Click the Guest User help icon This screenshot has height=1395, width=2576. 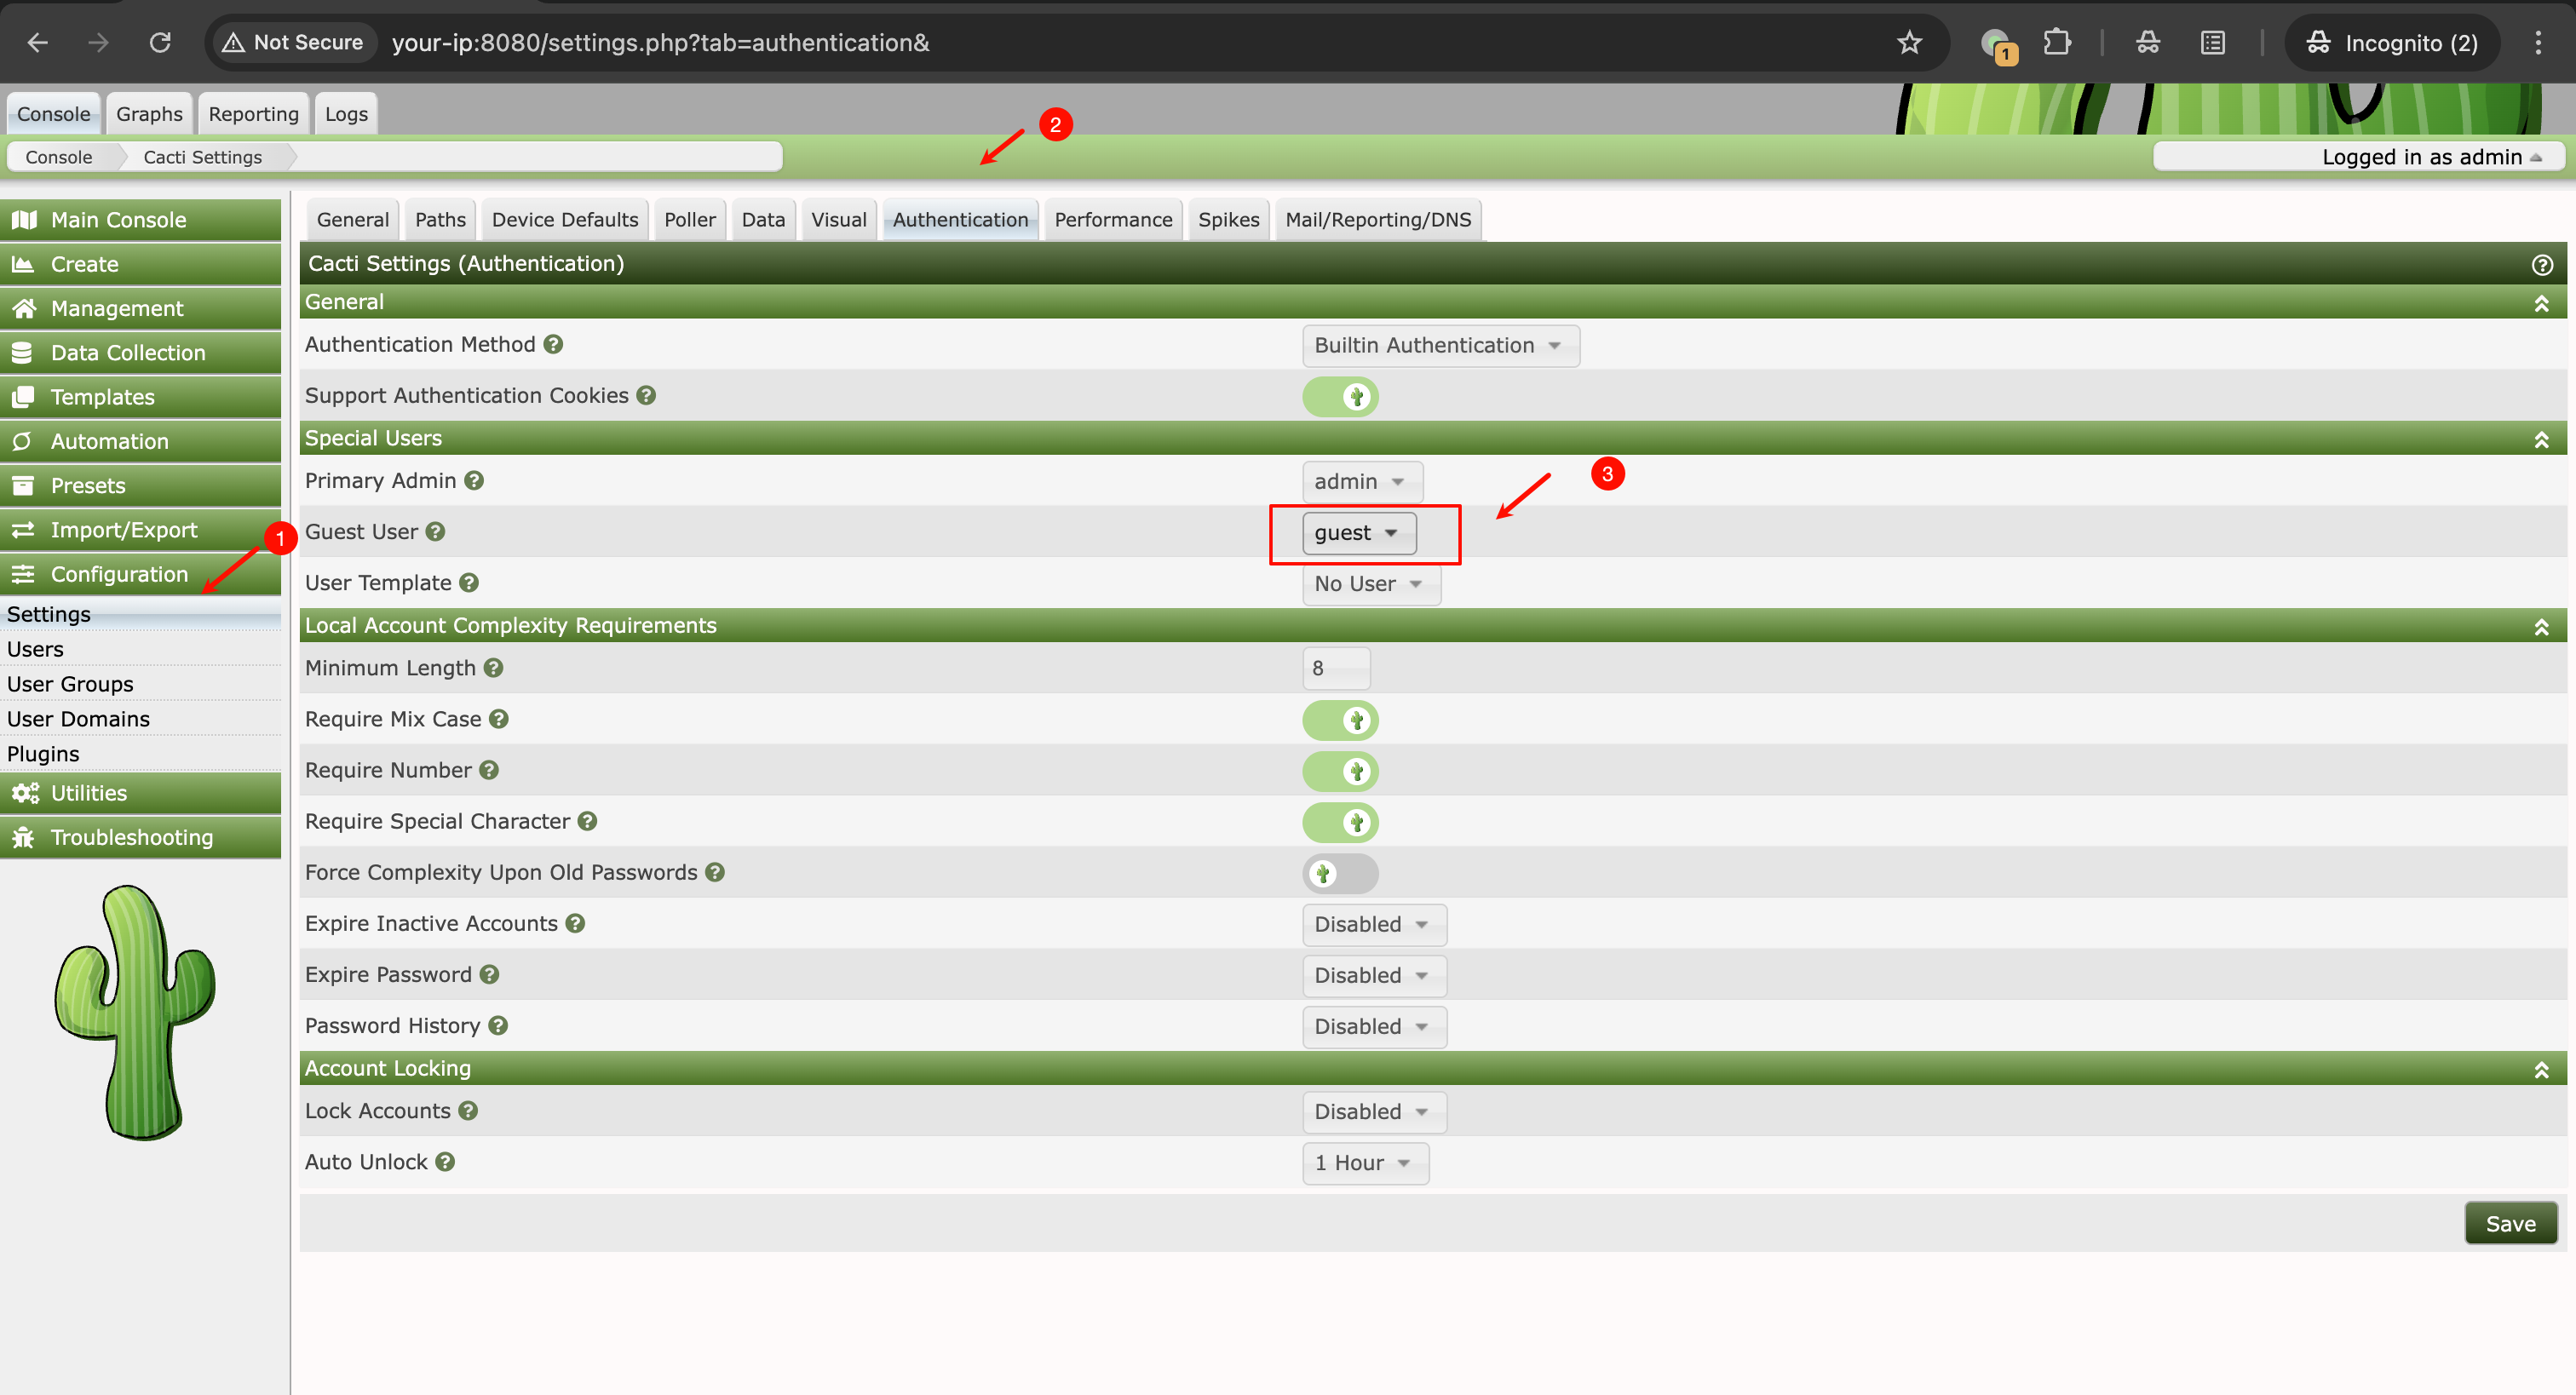click(435, 532)
